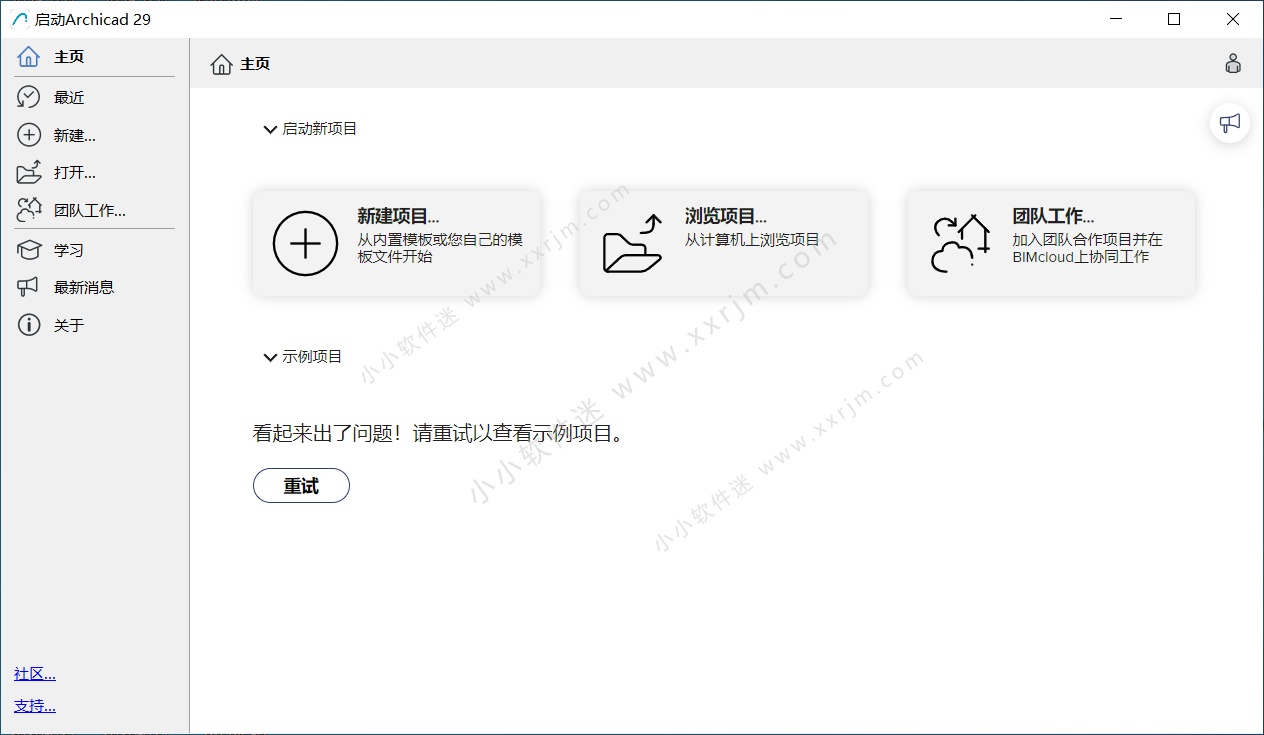Collapse the 示例项目 section

tap(270, 357)
